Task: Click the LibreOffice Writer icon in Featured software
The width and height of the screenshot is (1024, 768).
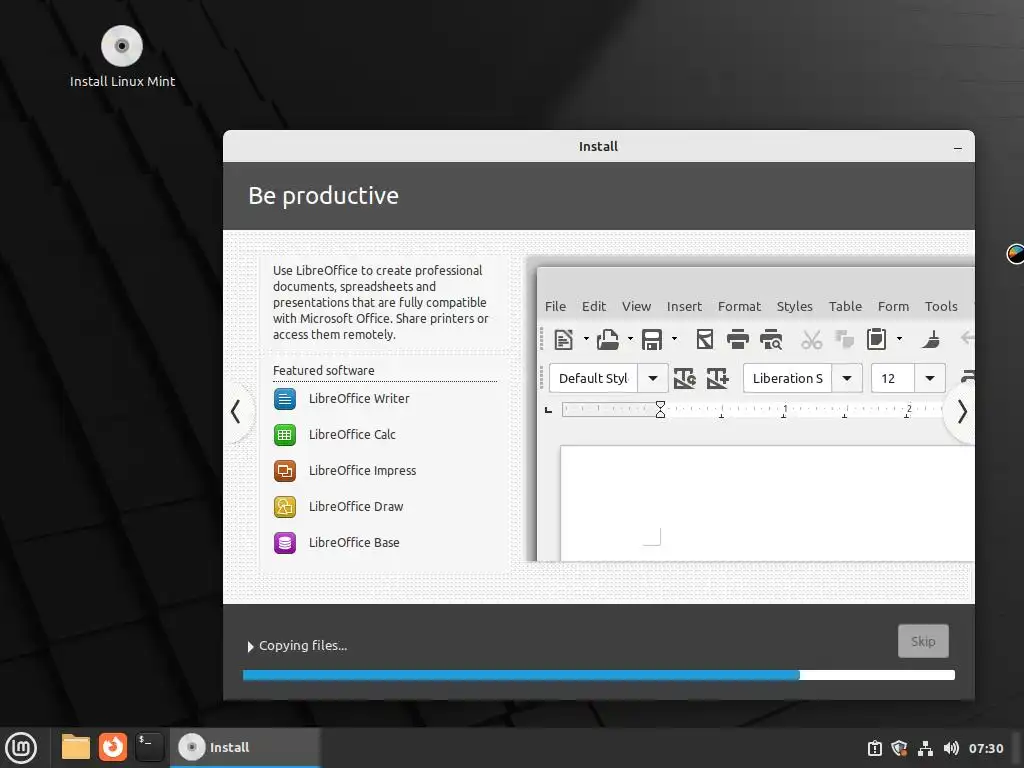Action: click(285, 398)
